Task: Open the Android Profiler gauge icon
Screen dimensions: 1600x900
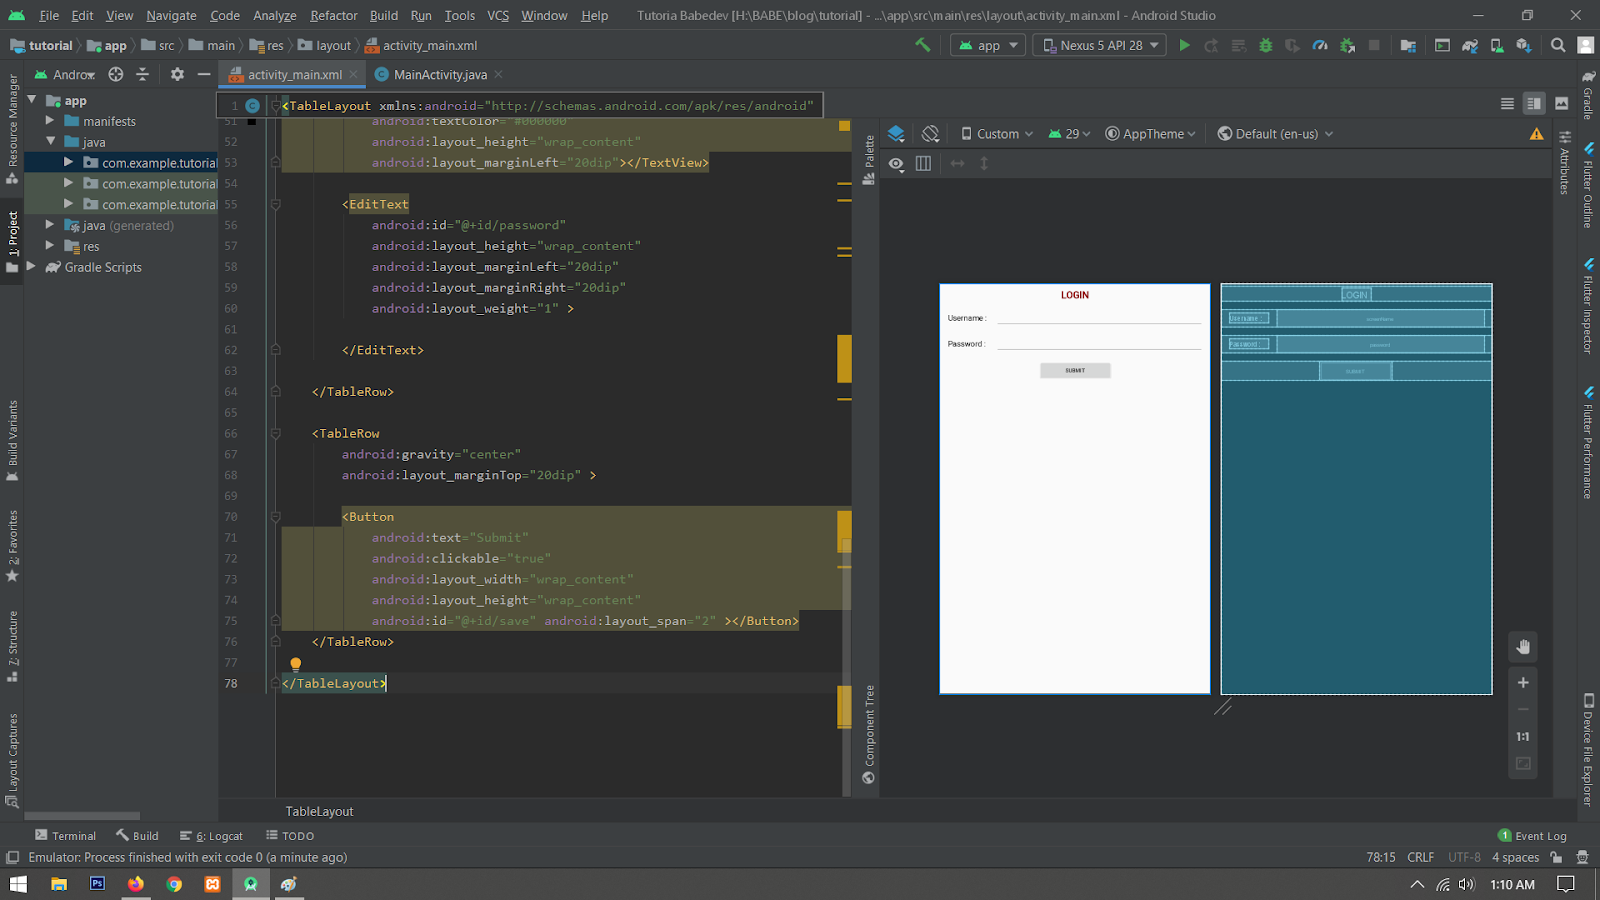Action: tap(1320, 45)
